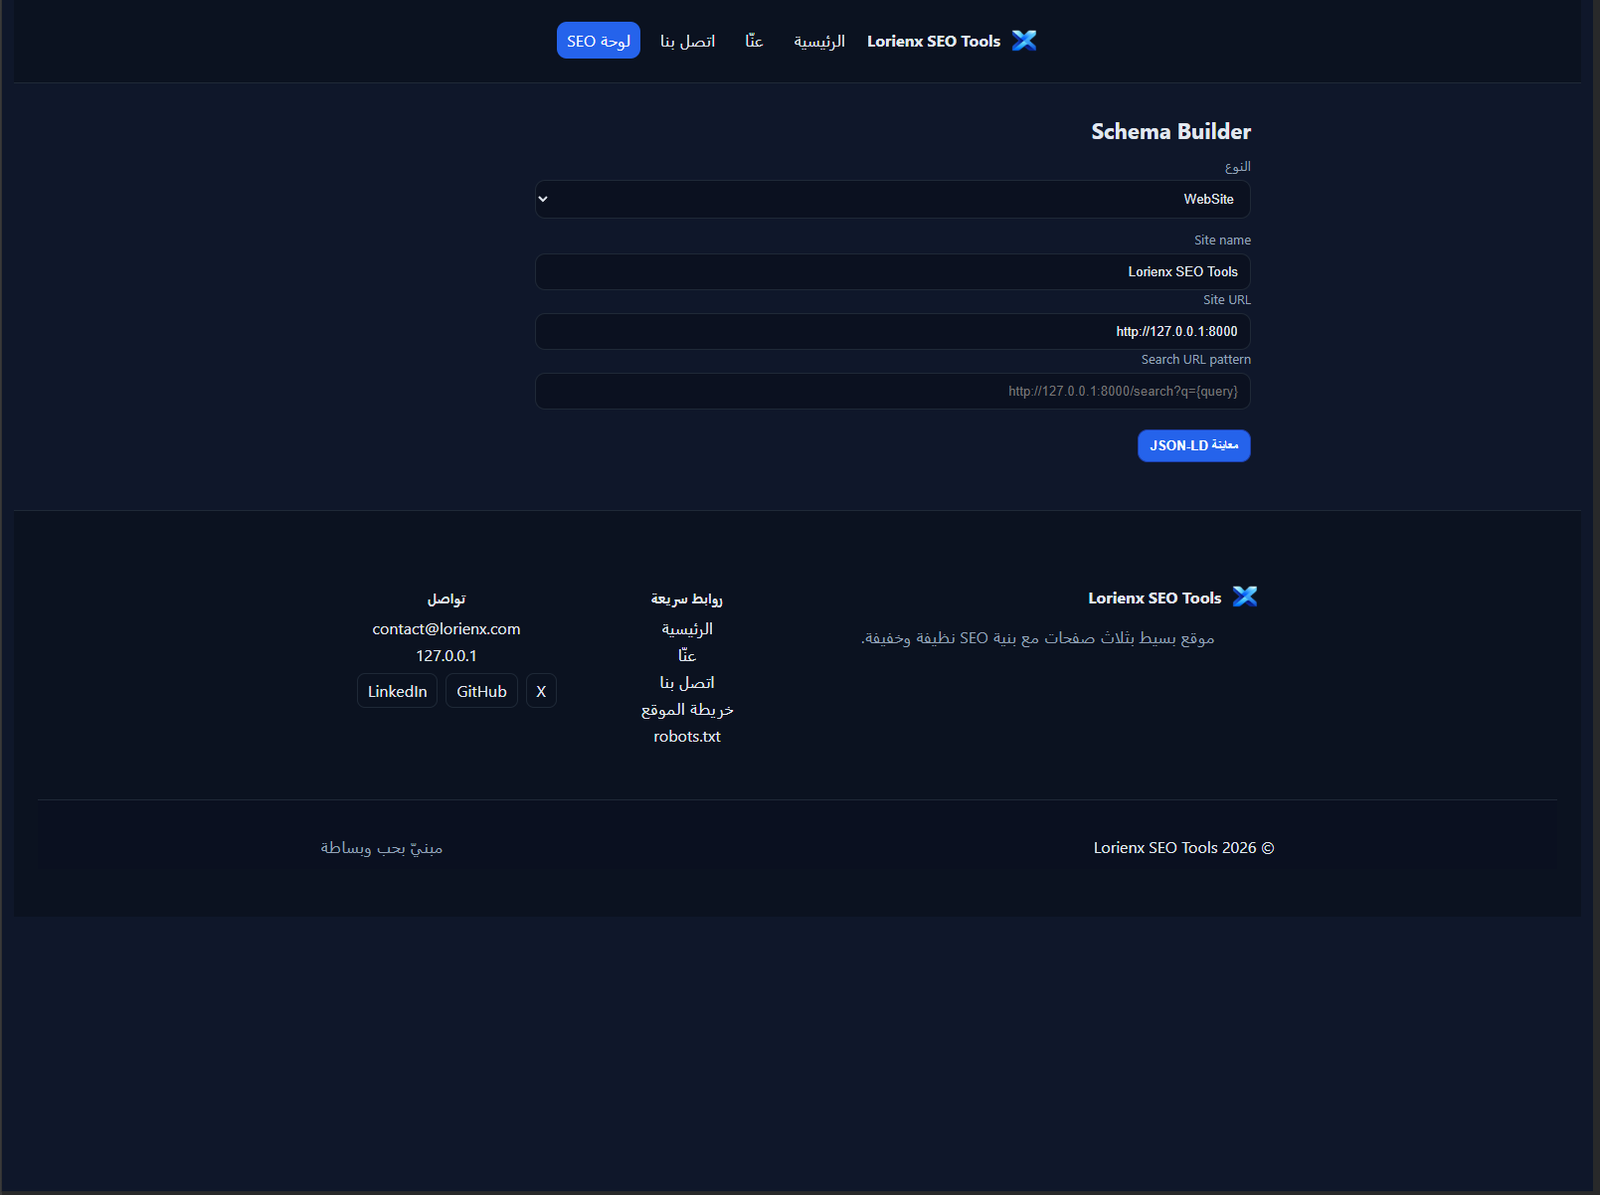The height and width of the screenshot is (1195, 1600).
Task: Select WebSite from the schema type selector
Action: [892, 199]
